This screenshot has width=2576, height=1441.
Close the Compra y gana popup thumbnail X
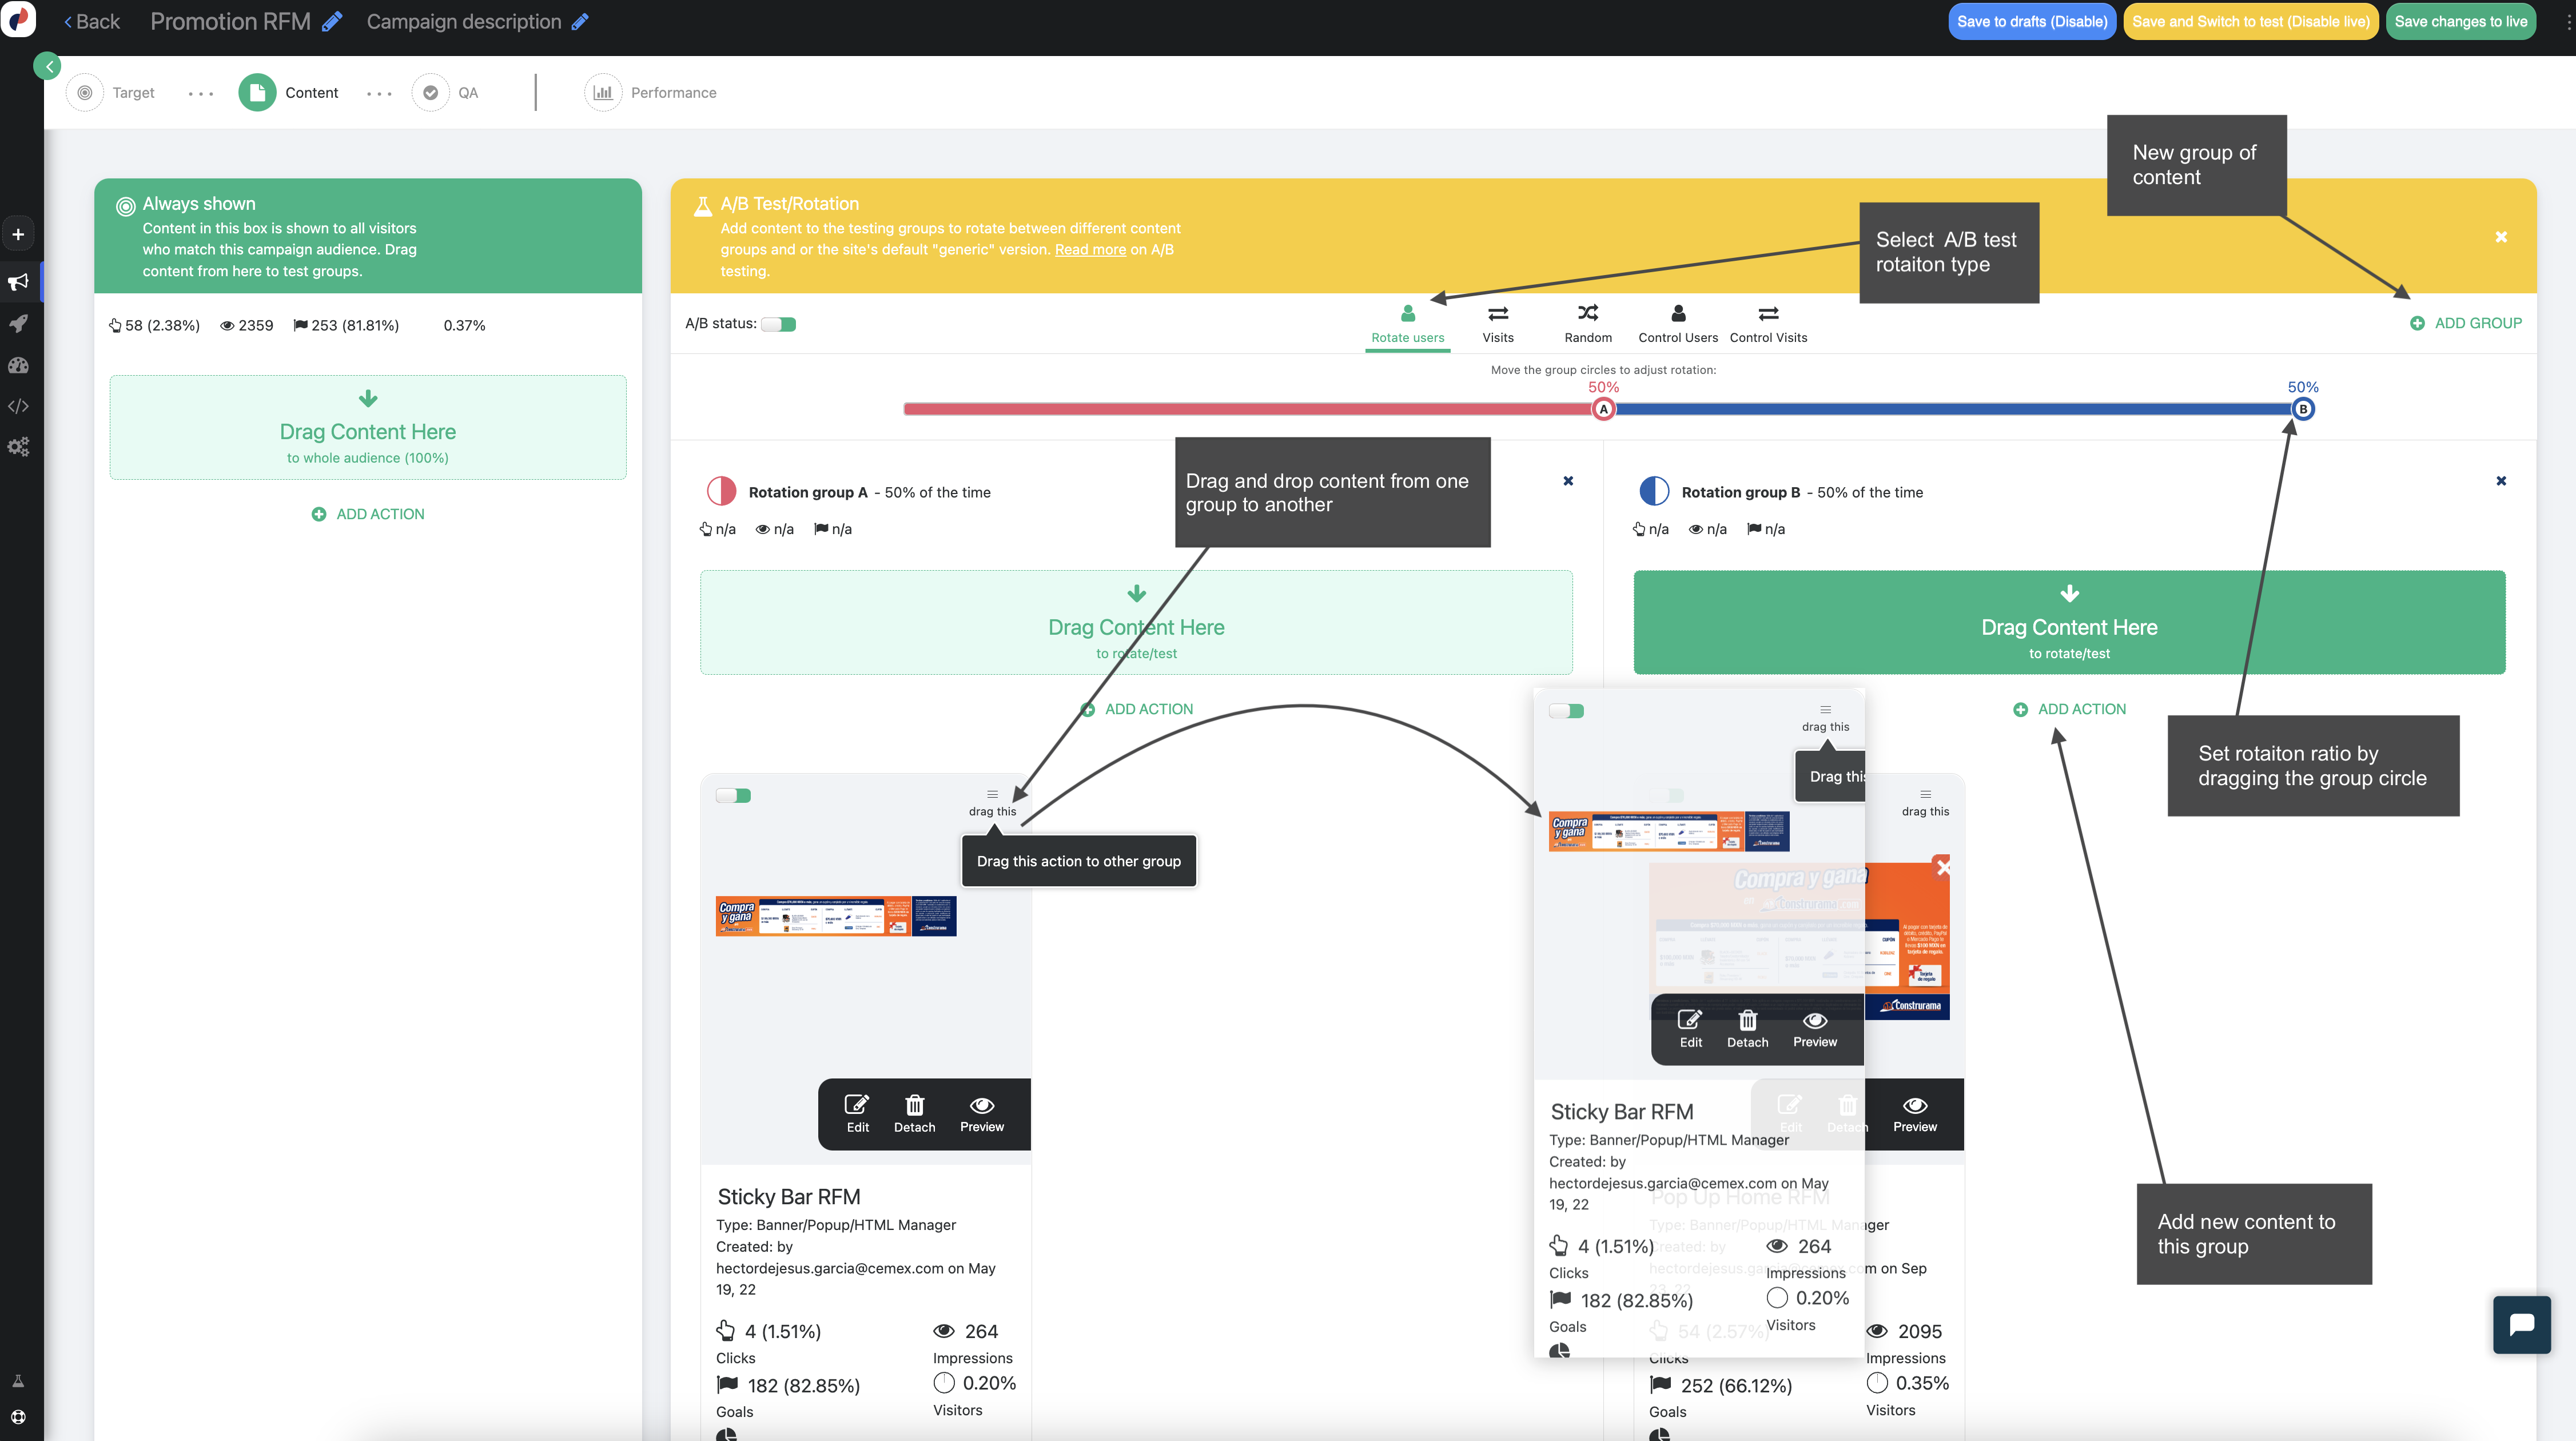(x=1942, y=867)
